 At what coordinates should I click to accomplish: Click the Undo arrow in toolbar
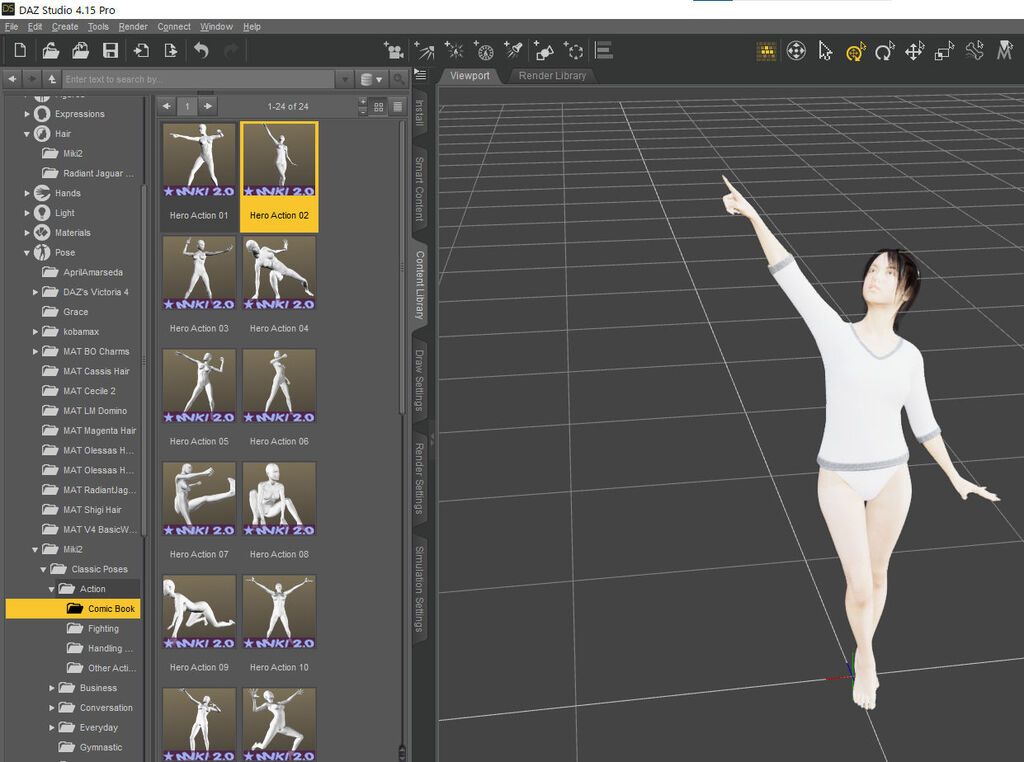pos(201,51)
